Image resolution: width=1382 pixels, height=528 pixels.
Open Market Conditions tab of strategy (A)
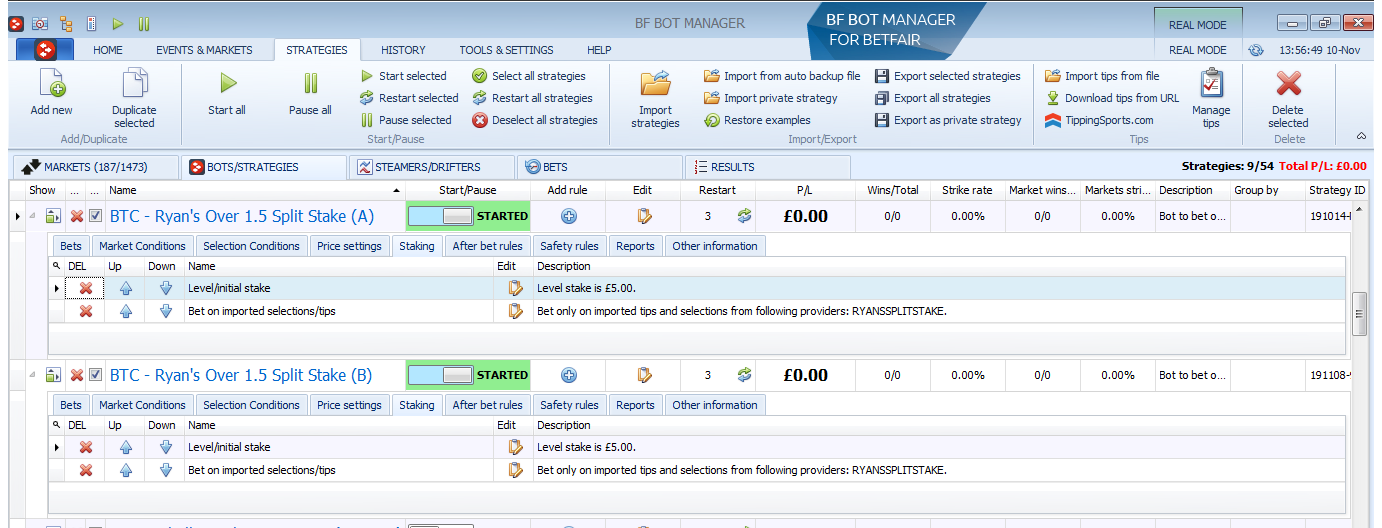pos(142,246)
